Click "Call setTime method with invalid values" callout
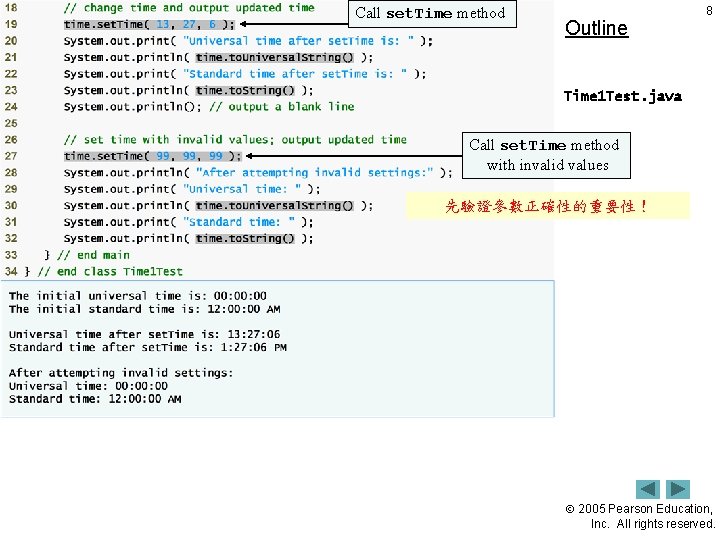 pos(546,155)
